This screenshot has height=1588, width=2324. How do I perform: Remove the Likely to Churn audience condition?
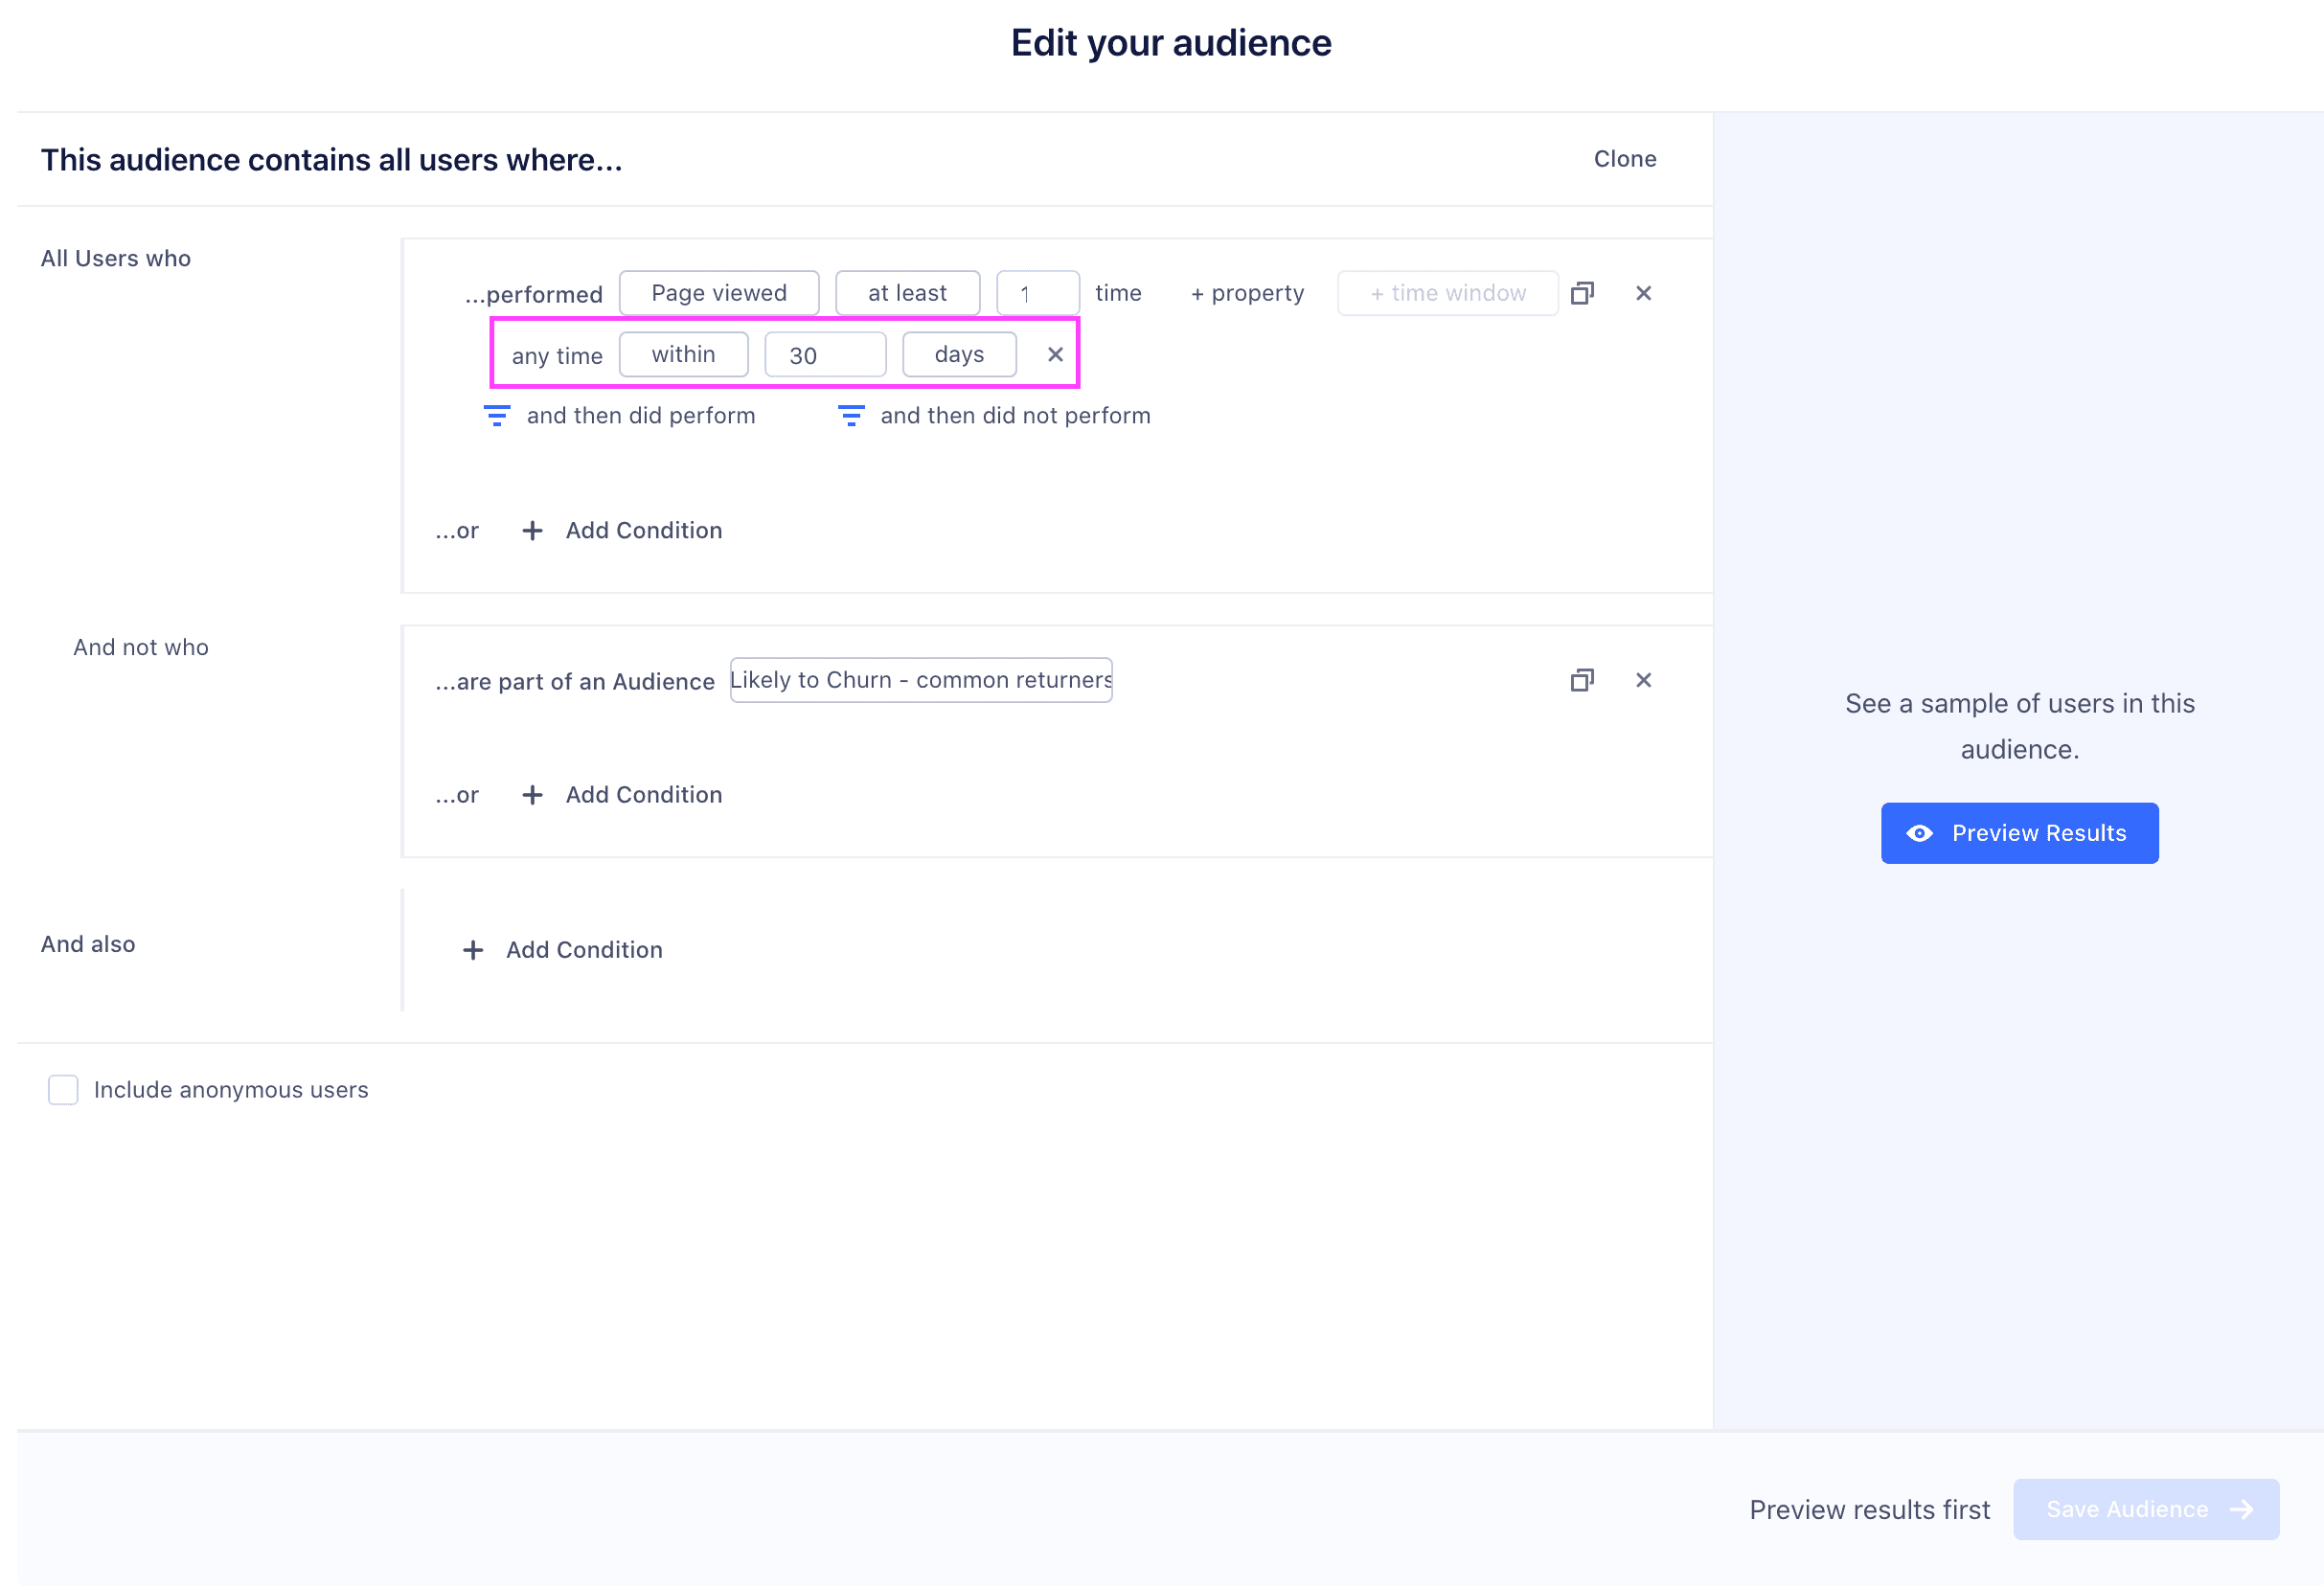(x=1643, y=680)
